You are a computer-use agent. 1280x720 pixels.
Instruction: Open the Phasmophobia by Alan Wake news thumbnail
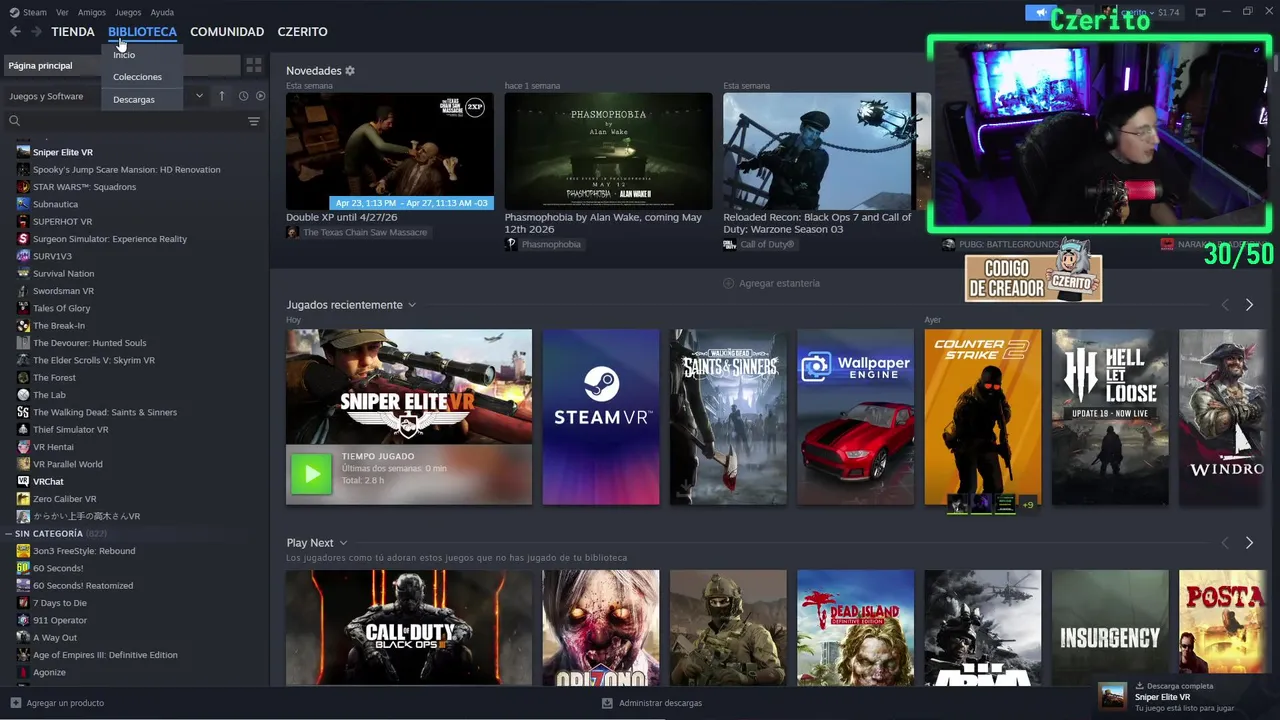608,151
